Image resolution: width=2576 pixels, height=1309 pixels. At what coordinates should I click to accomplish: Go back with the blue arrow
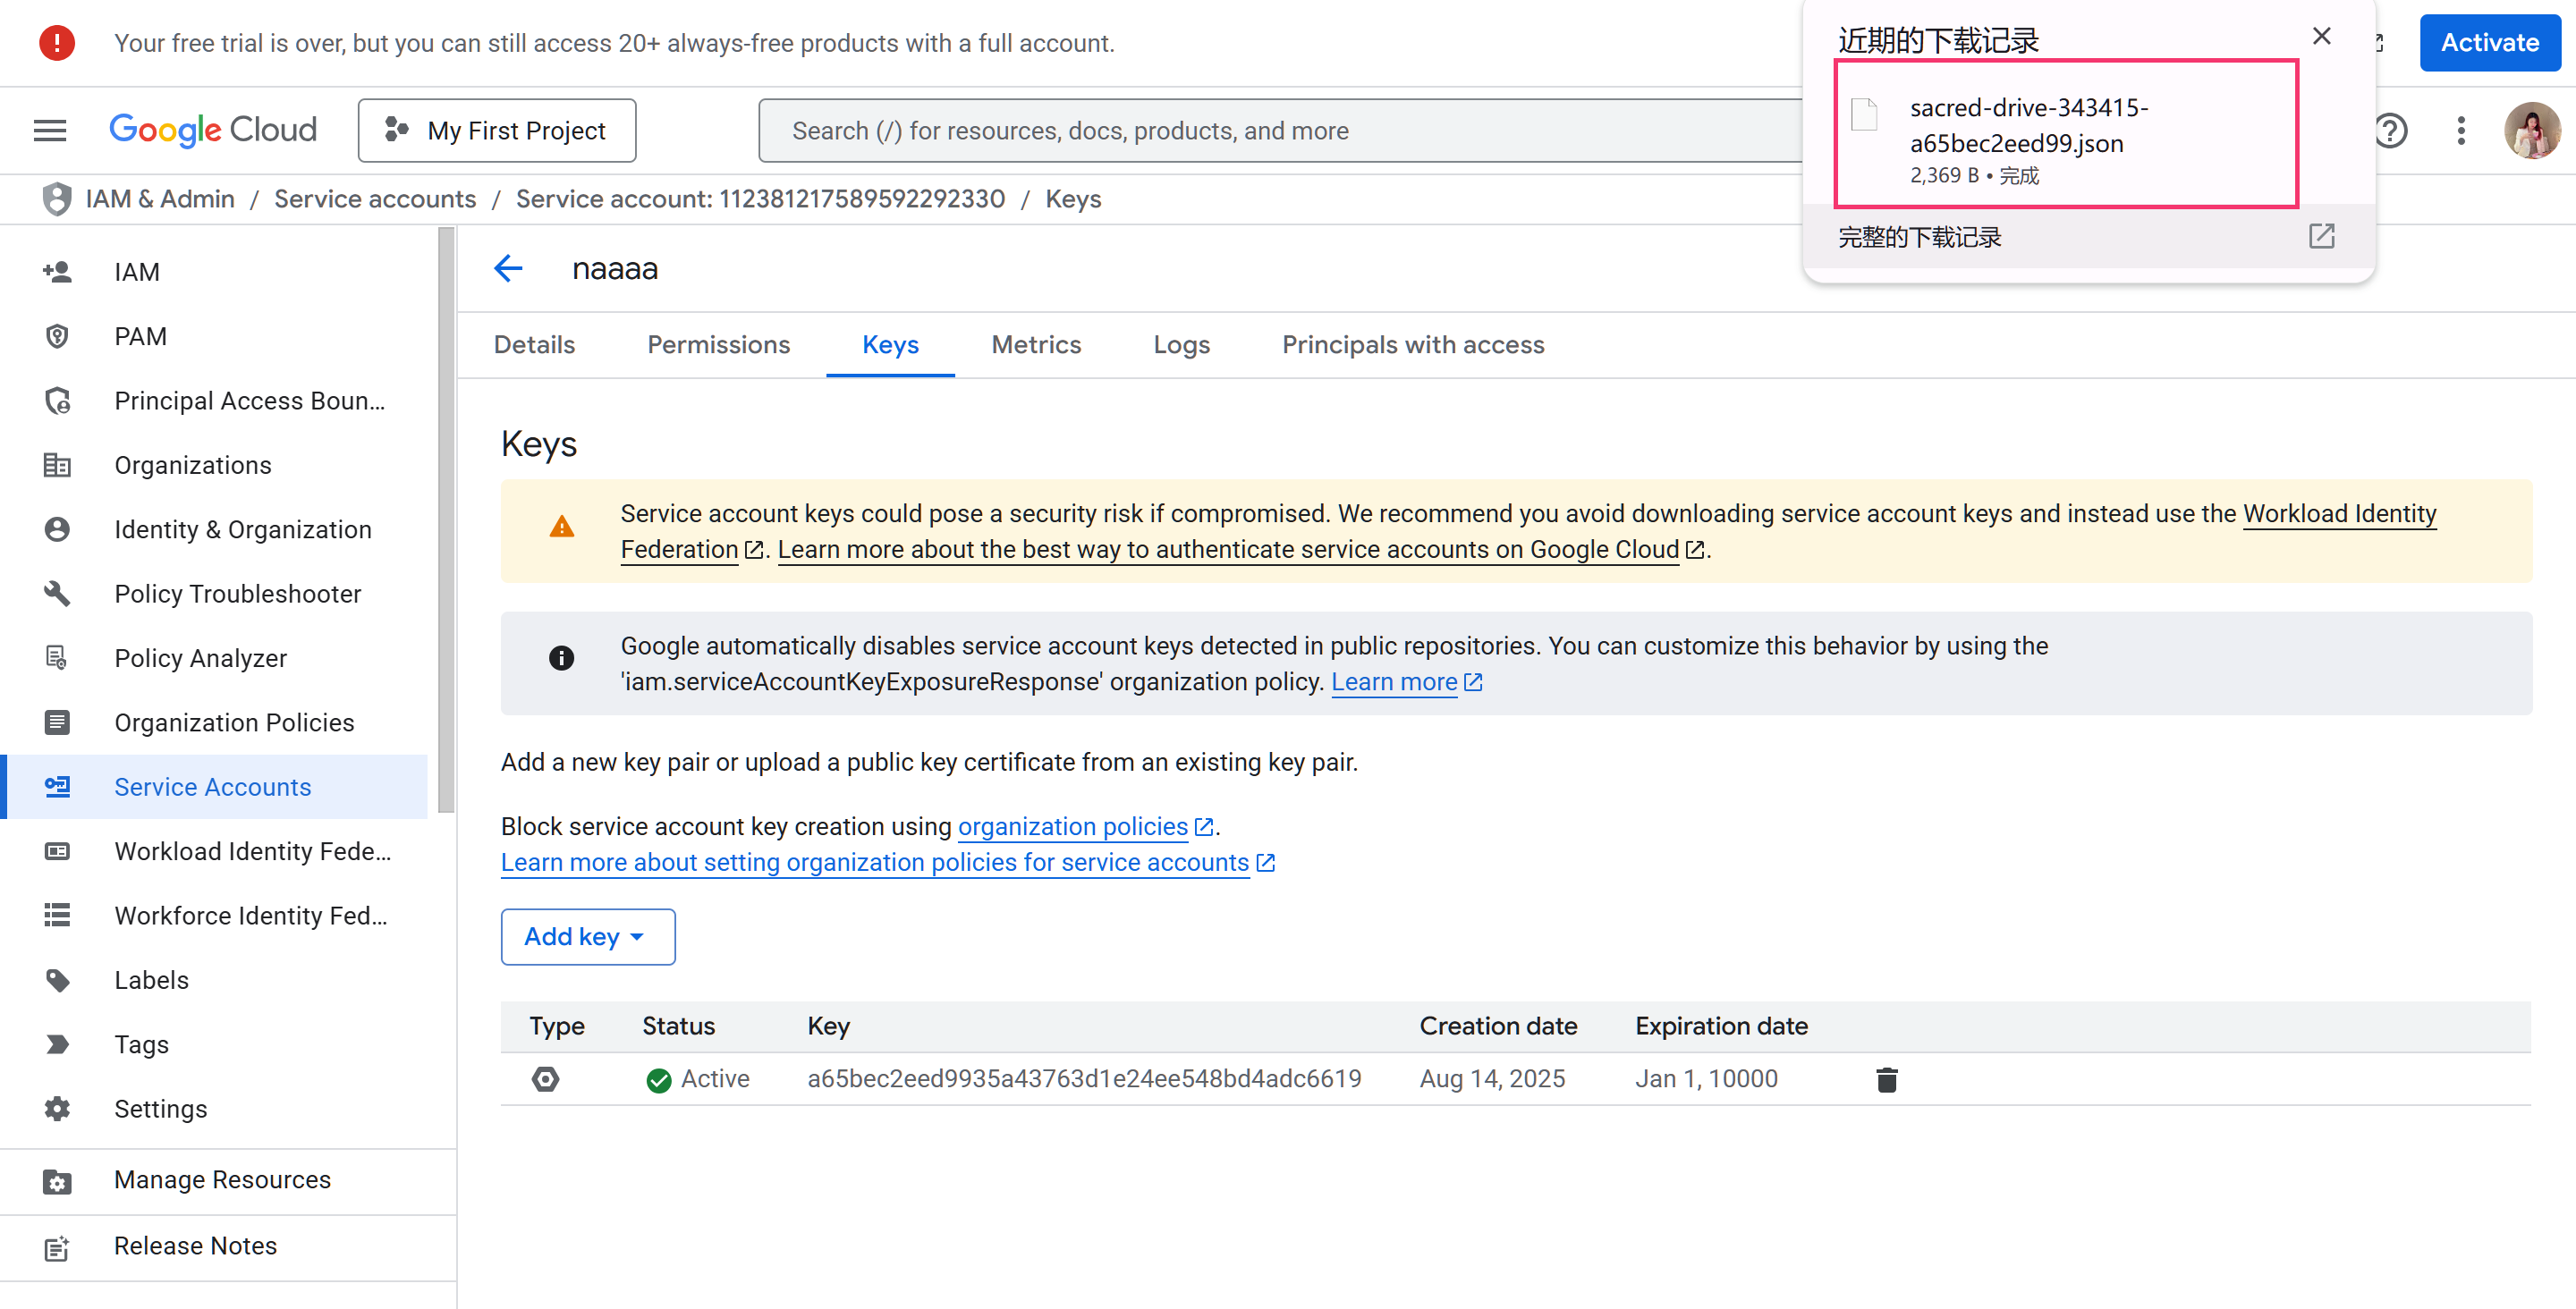tap(509, 268)
